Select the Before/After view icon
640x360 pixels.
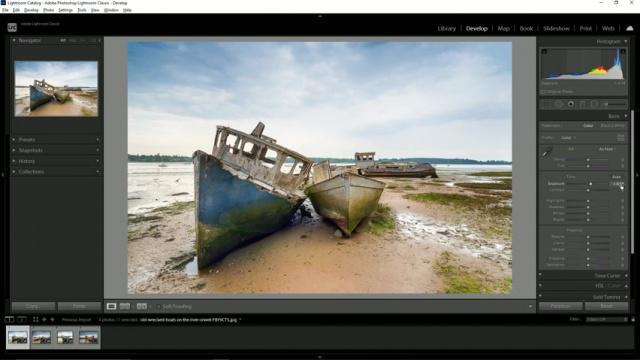click(142, 306)
